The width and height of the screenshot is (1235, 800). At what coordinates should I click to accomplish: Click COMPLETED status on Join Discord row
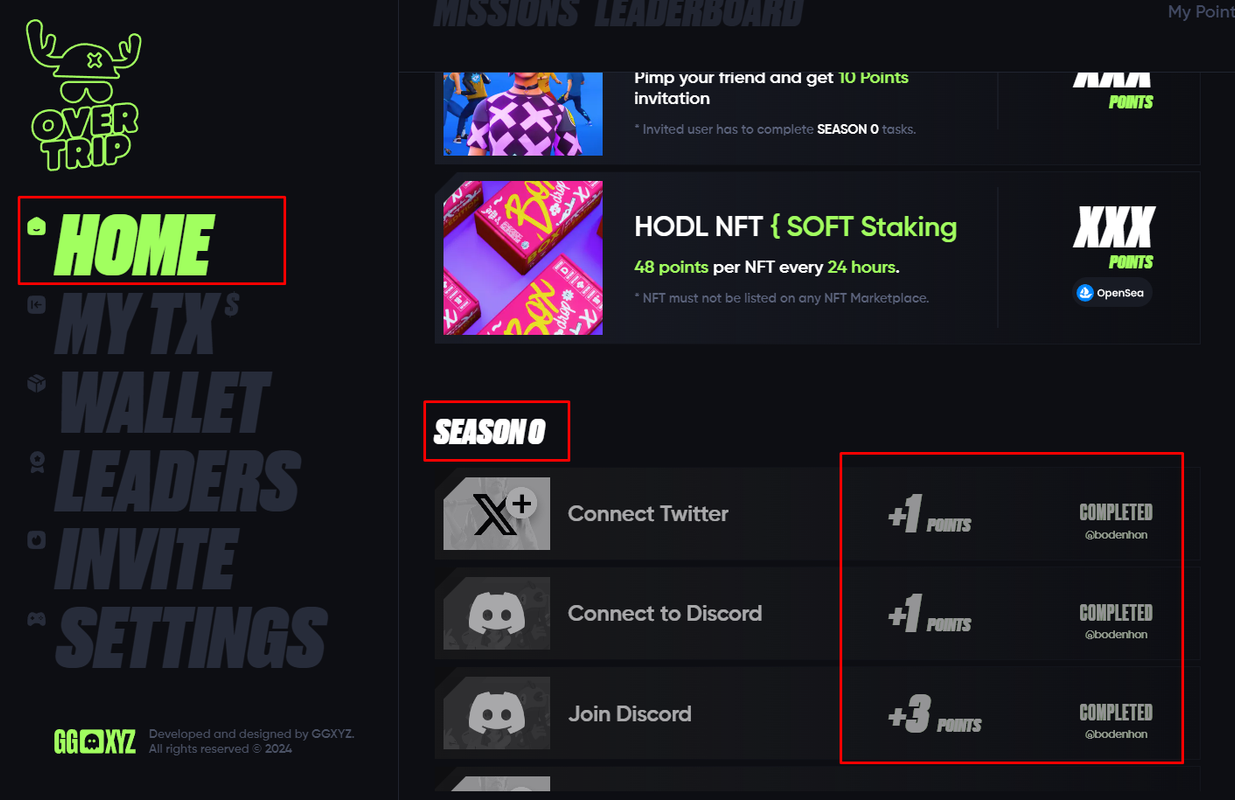coord(1116,712)
